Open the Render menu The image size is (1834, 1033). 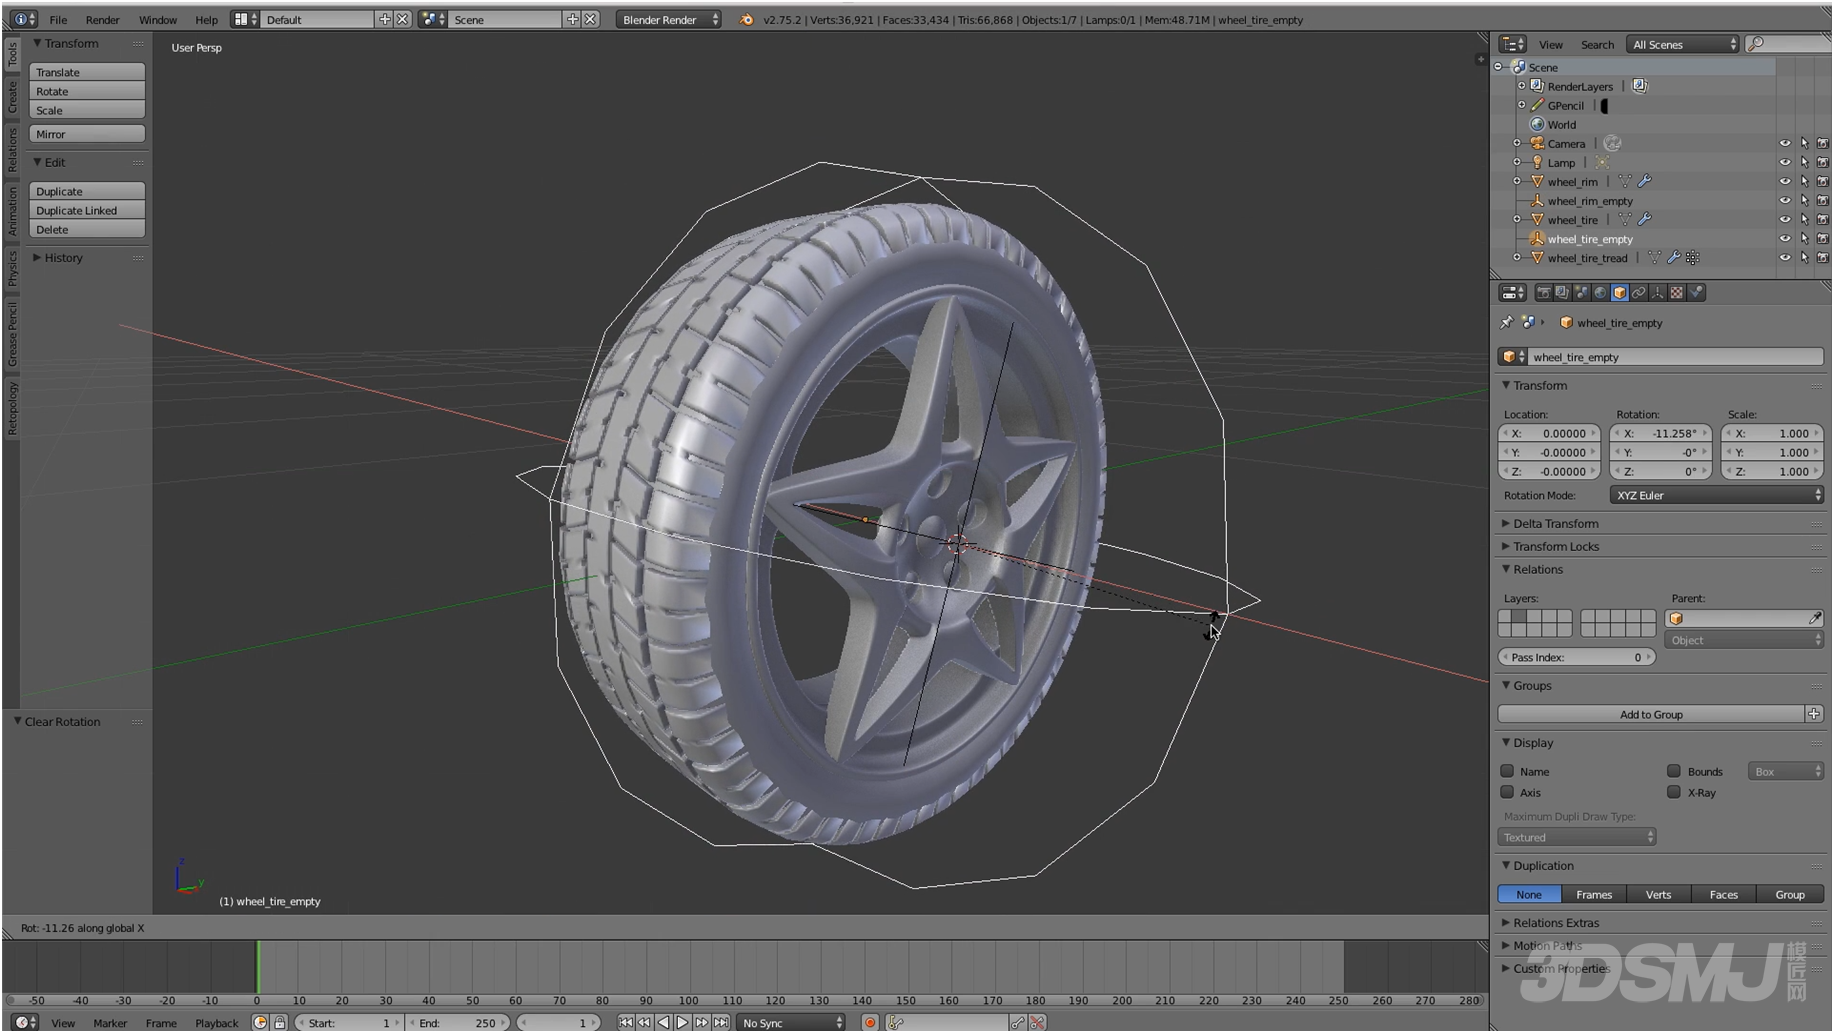click(x=102, y=19)
